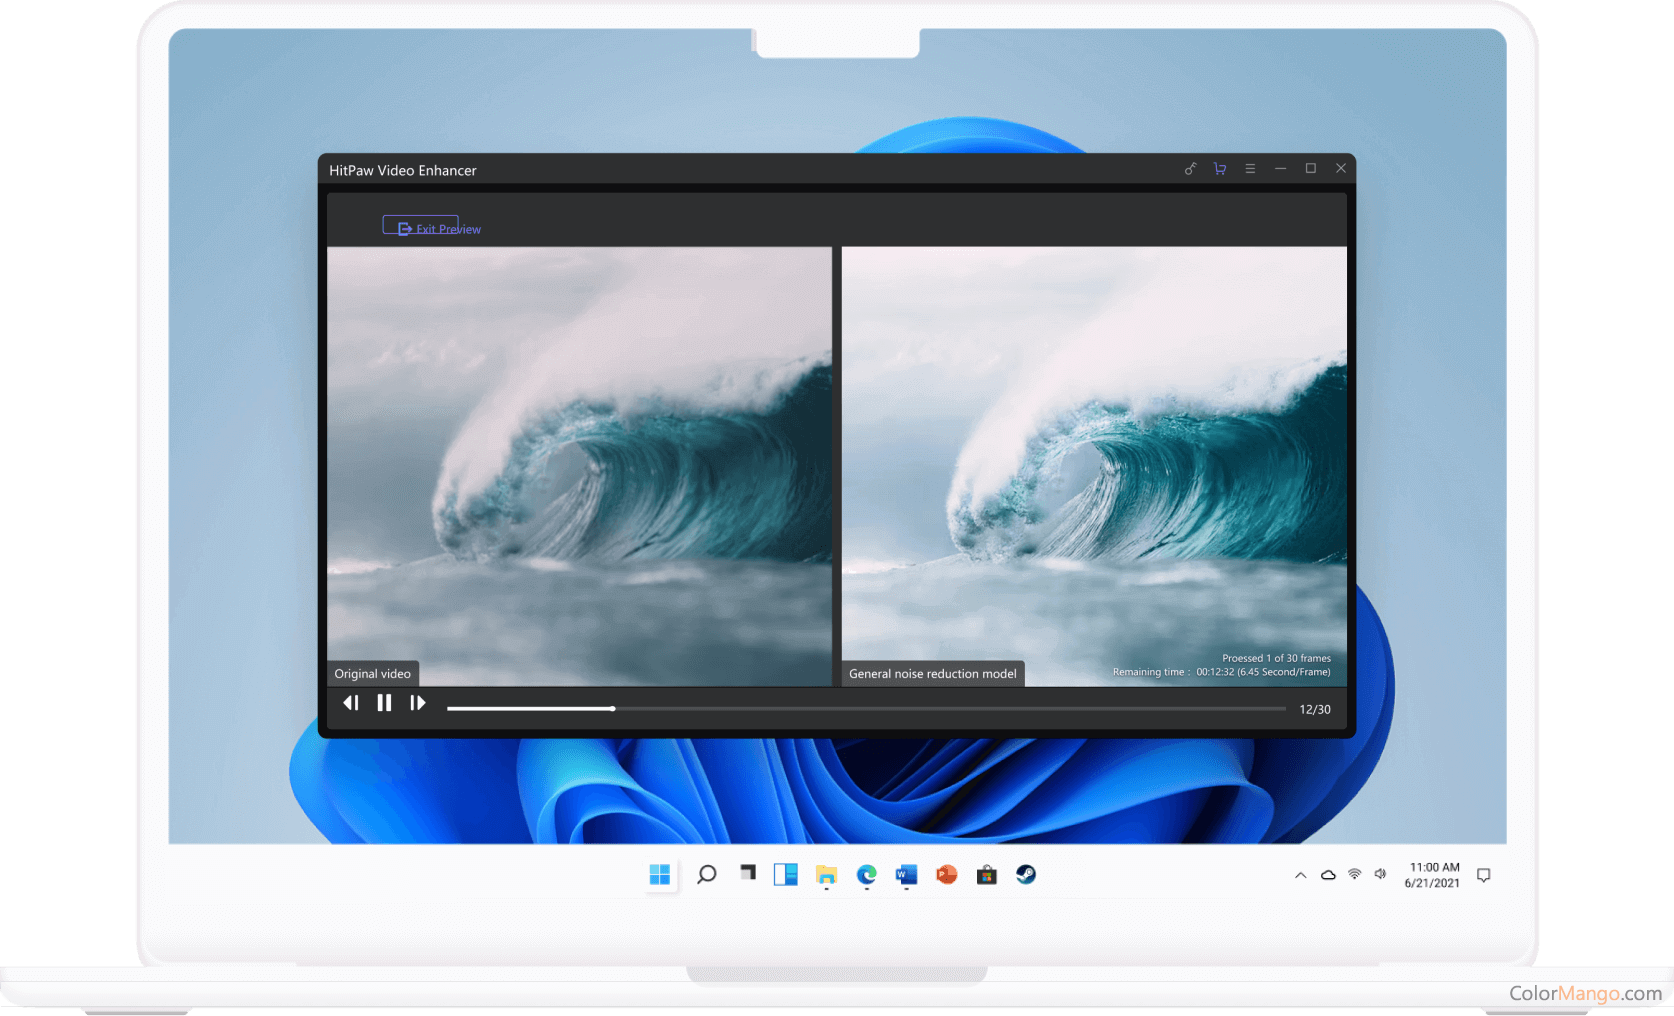Open Steam from taskbar

click(x=1026, y=875)
